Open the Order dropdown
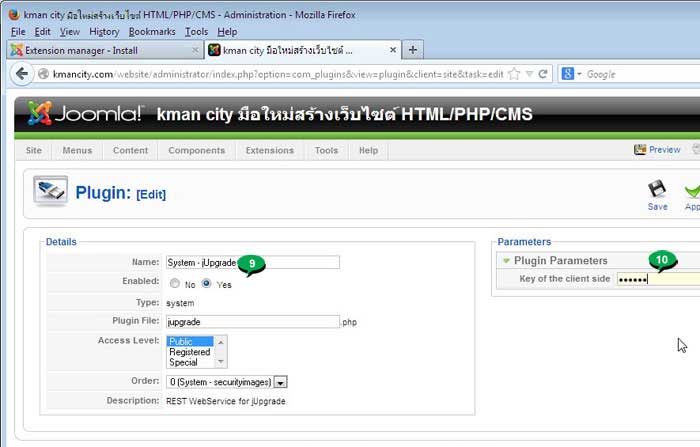This screenshot has width=700, height=447. click(x=227, y=382)
